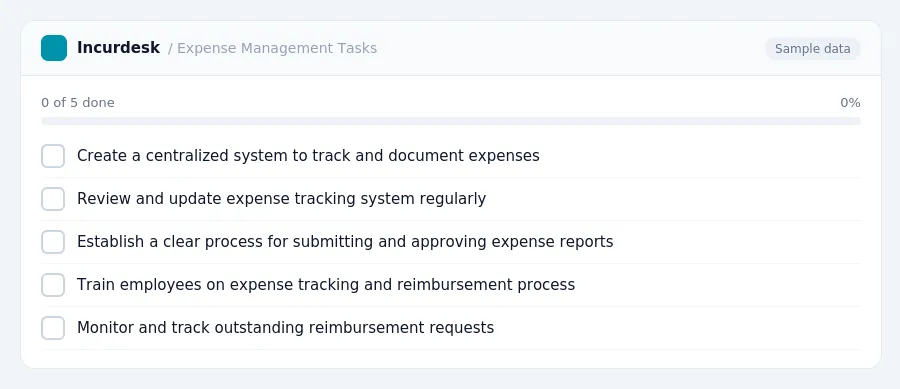
Task: Tick 'Review and update expense tracking' checkbox
Action: pyautogui.click(x=53, y=199)
